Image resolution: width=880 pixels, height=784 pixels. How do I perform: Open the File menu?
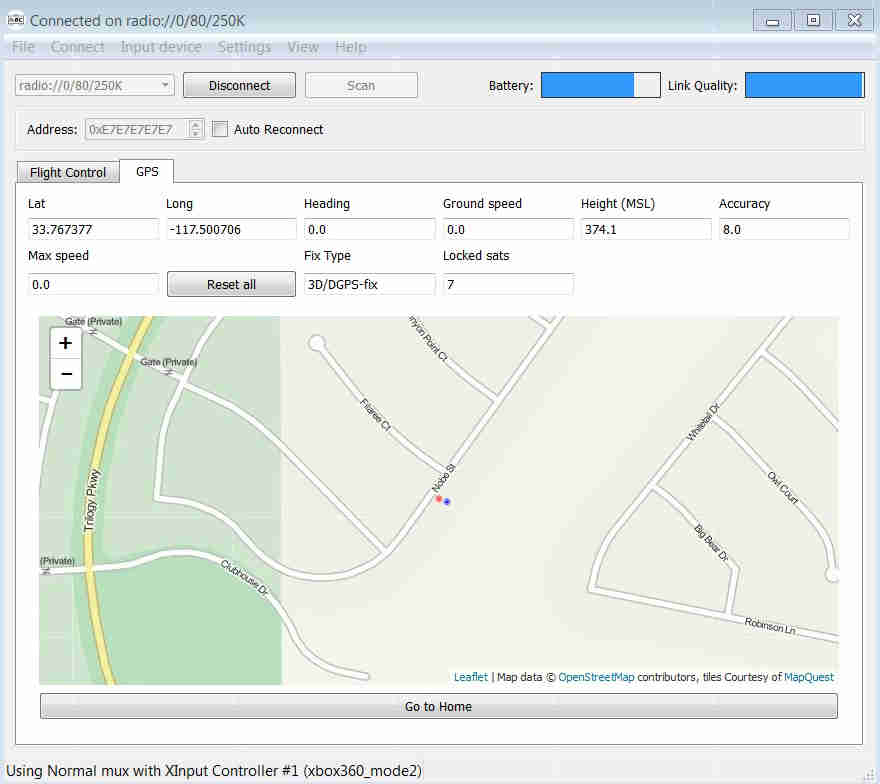pos(23,47)
